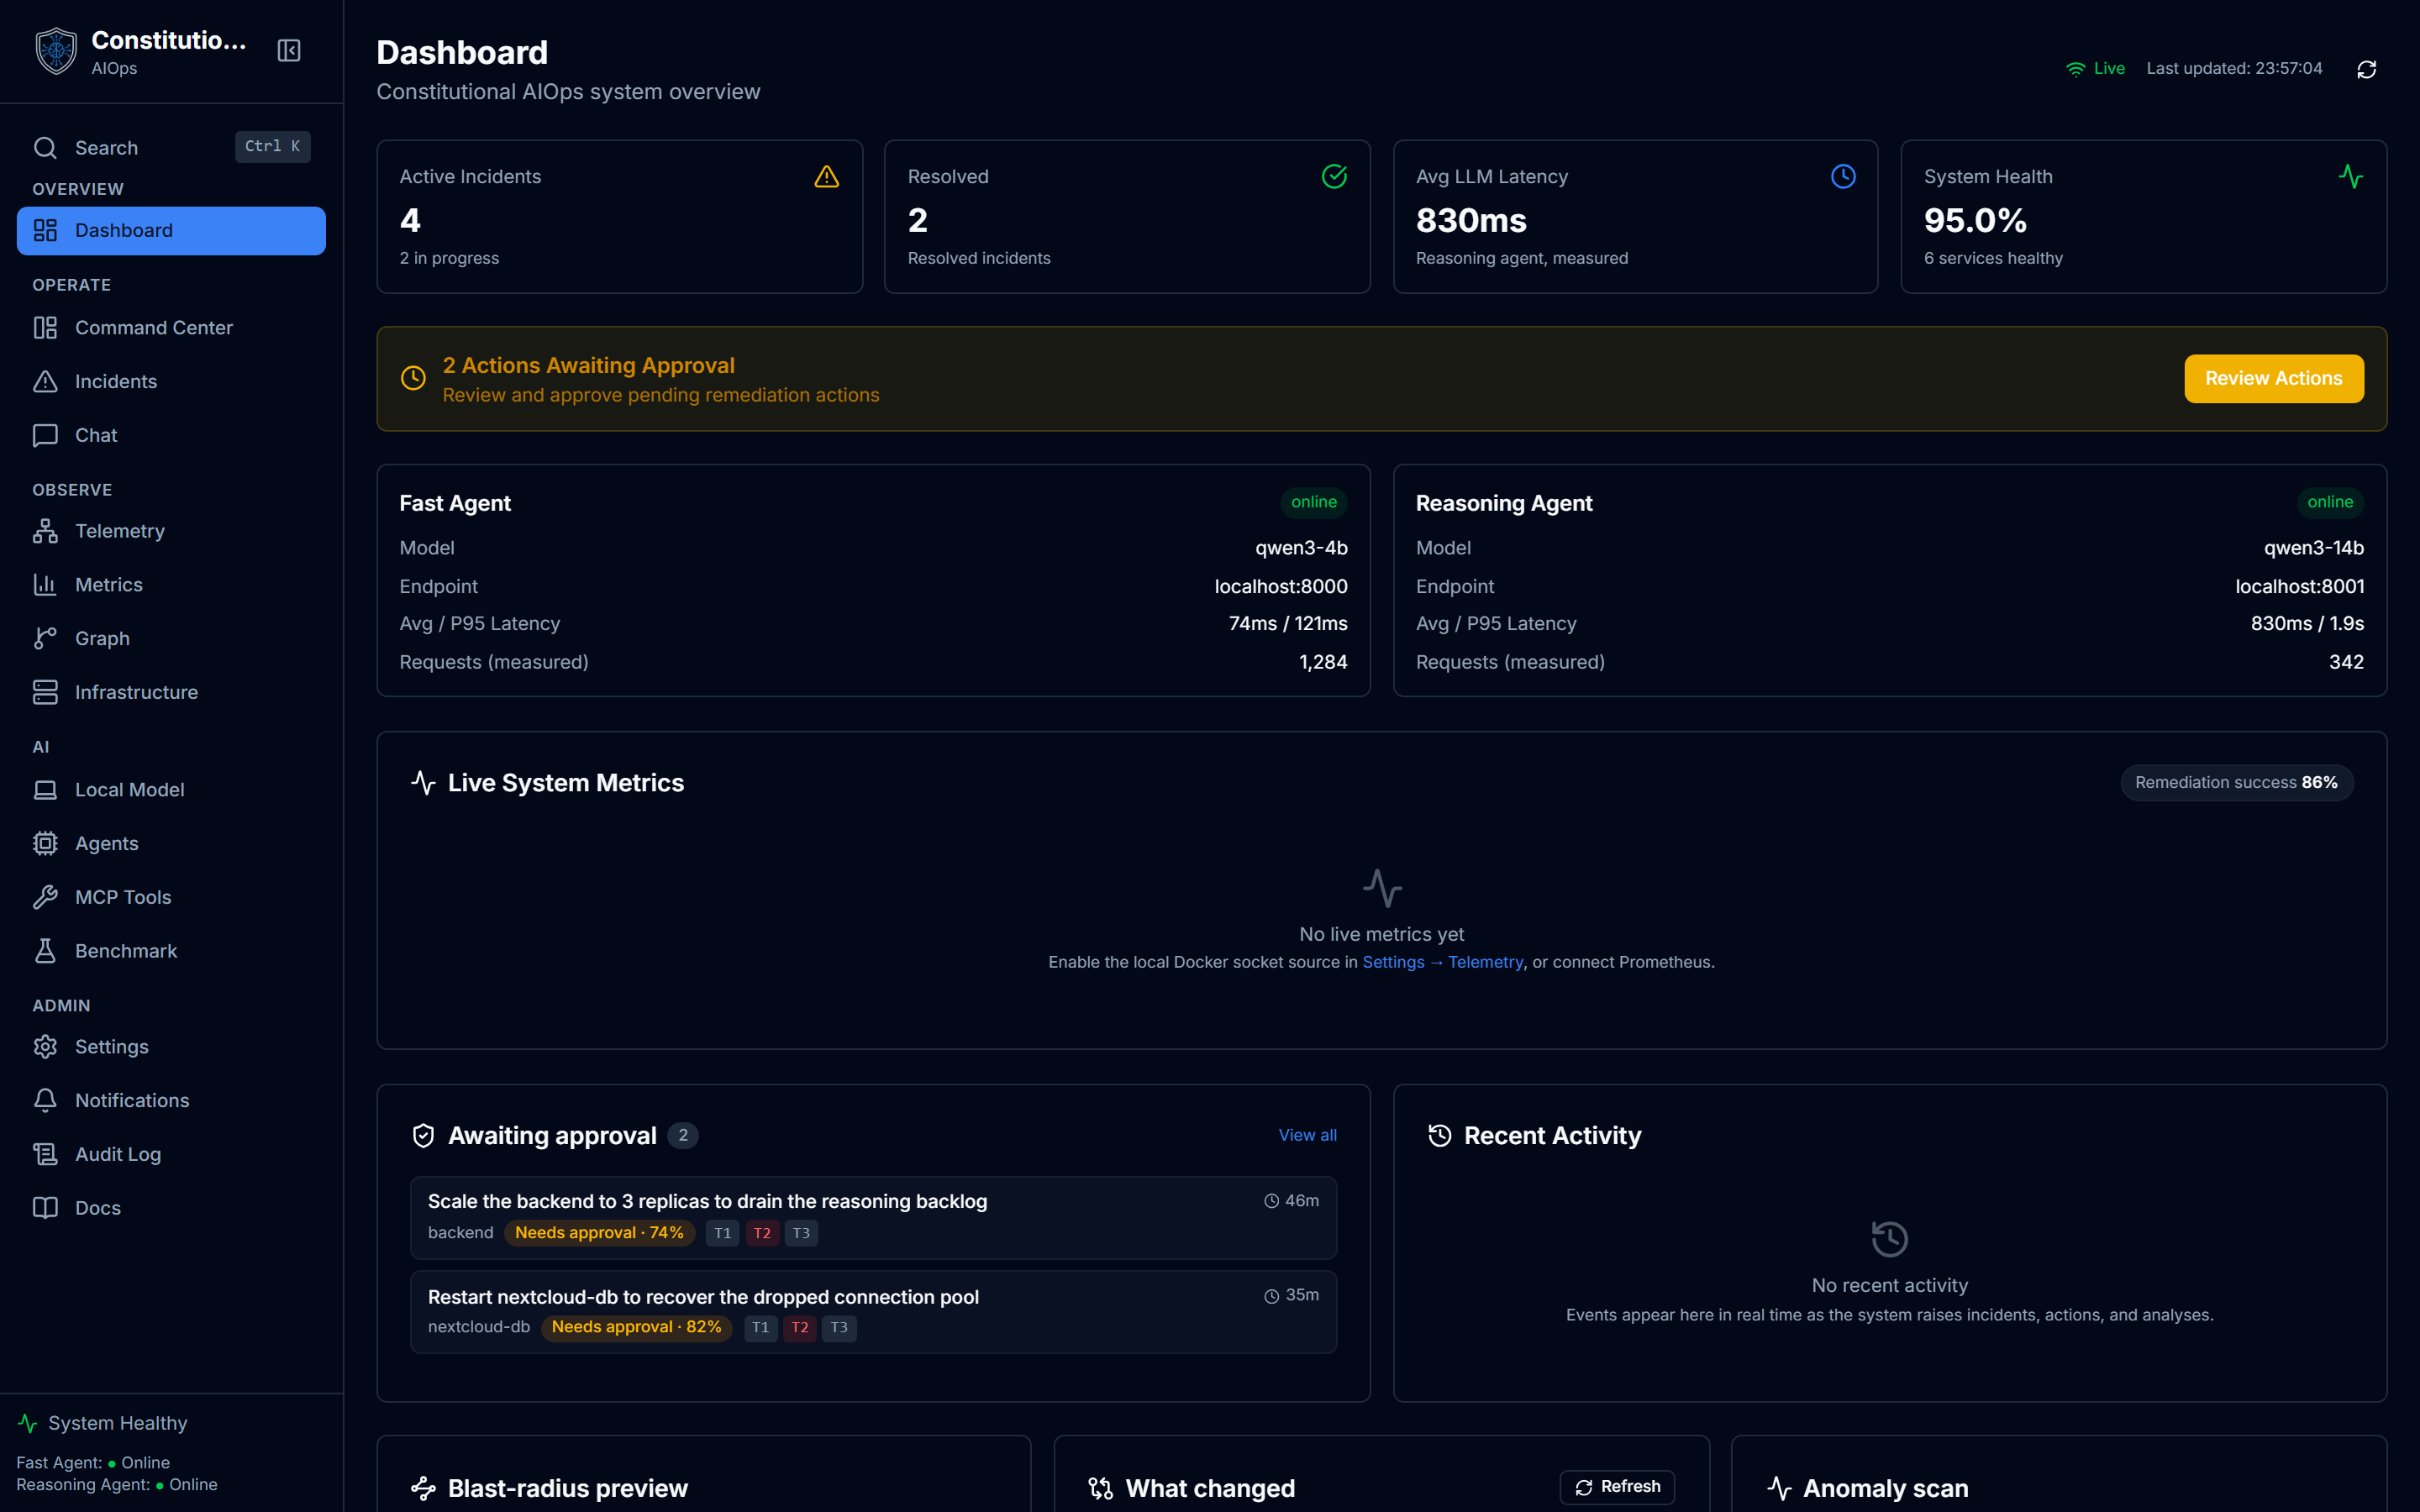
Task: Navigate to Telemetry in the sidebar
Action: (x=171, y=531)
